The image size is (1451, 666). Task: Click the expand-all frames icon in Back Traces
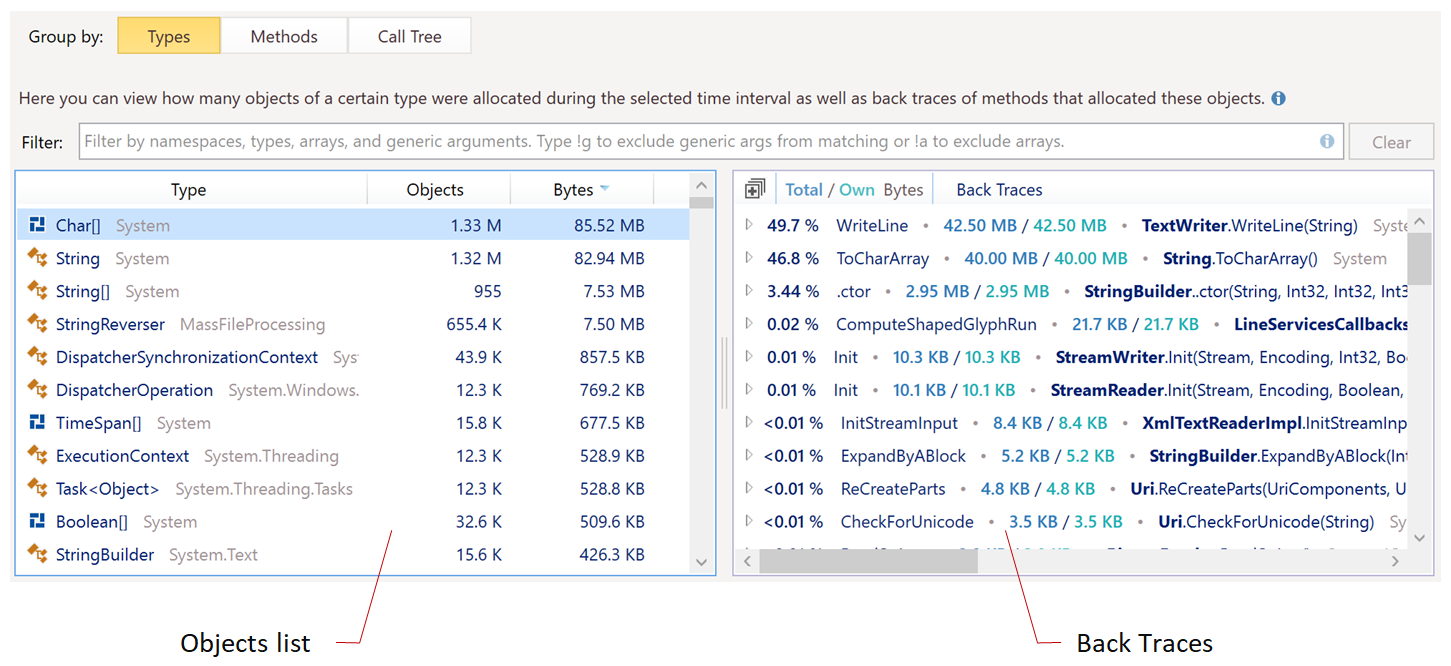pyautogui.click(x=754, y=188)
